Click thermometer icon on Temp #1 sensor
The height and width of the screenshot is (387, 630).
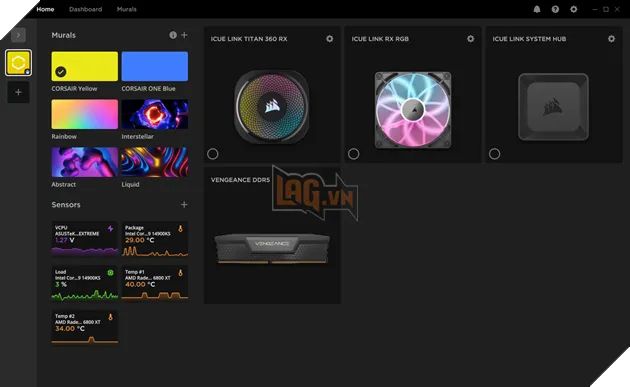(180, 273)
